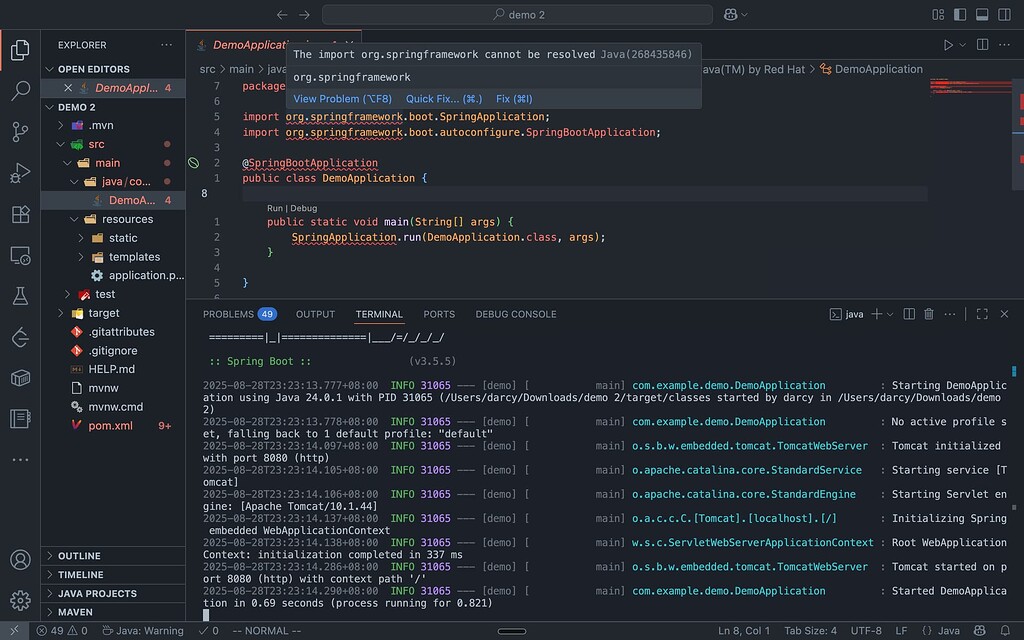The width and height of the screenshot is (1024, 640).
Task: Expand the JAVA PROJECTS section
Action: [x=113, y=594]
